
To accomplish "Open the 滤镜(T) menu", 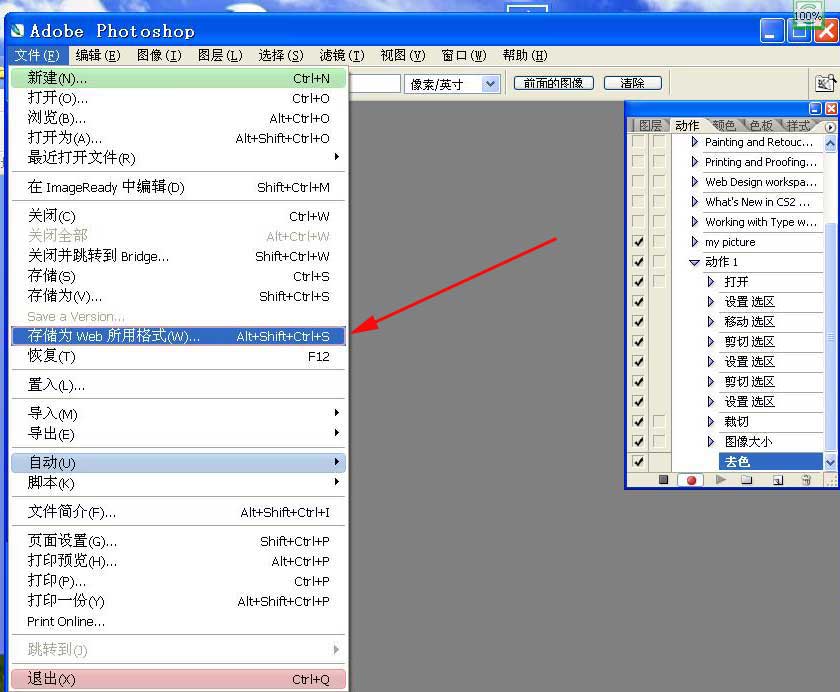I will pyautogui.click(x=342, y=55).
